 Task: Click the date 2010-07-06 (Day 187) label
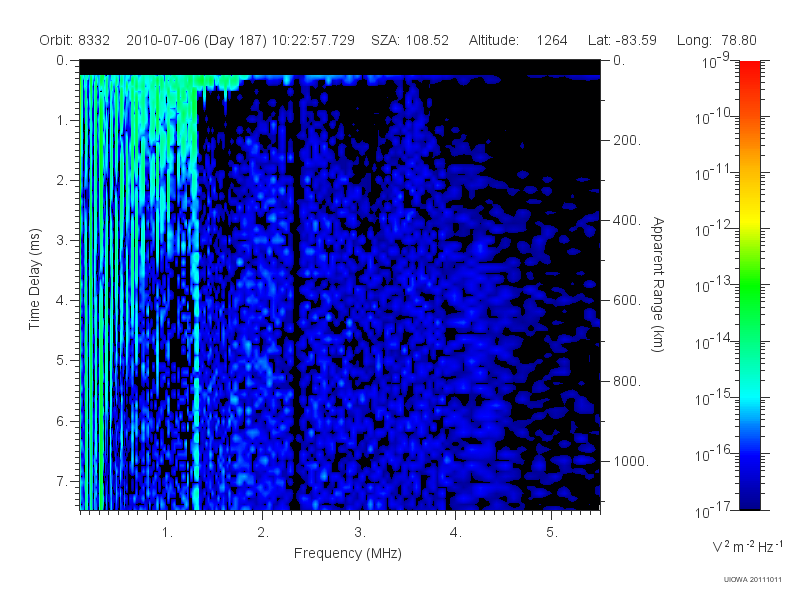point(196,40)
